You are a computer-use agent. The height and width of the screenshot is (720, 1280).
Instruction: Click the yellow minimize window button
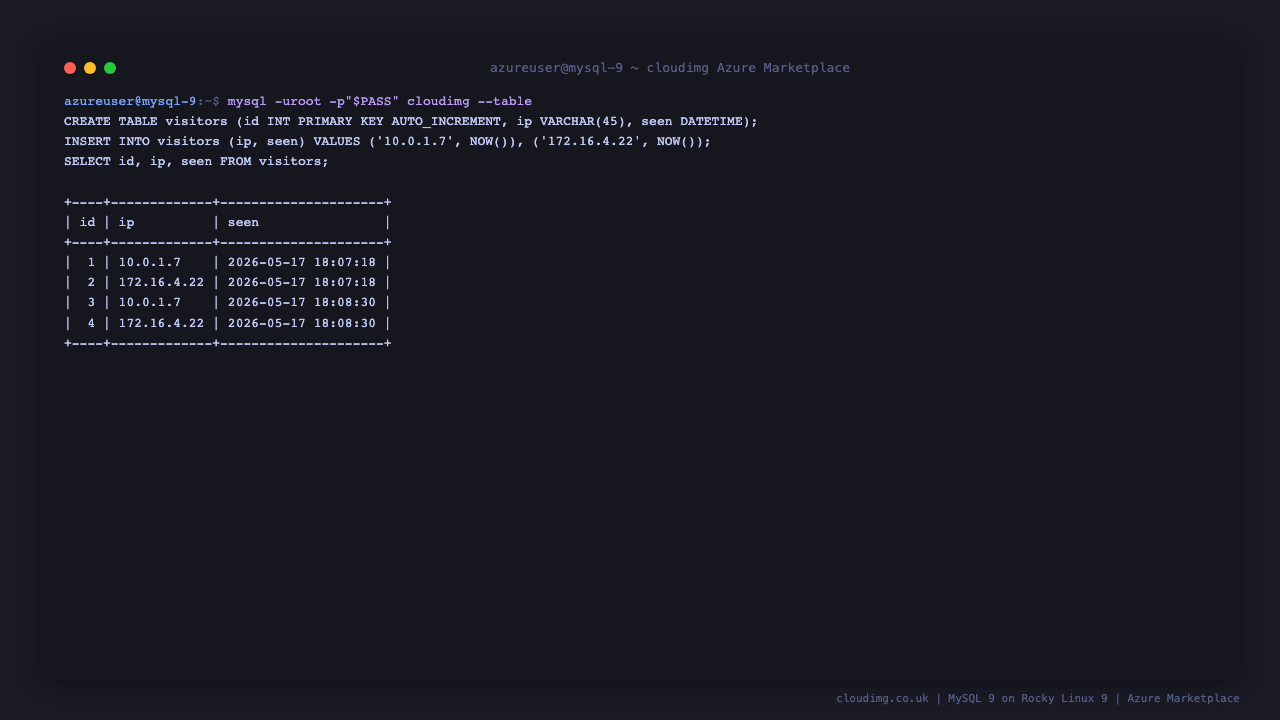90,68
